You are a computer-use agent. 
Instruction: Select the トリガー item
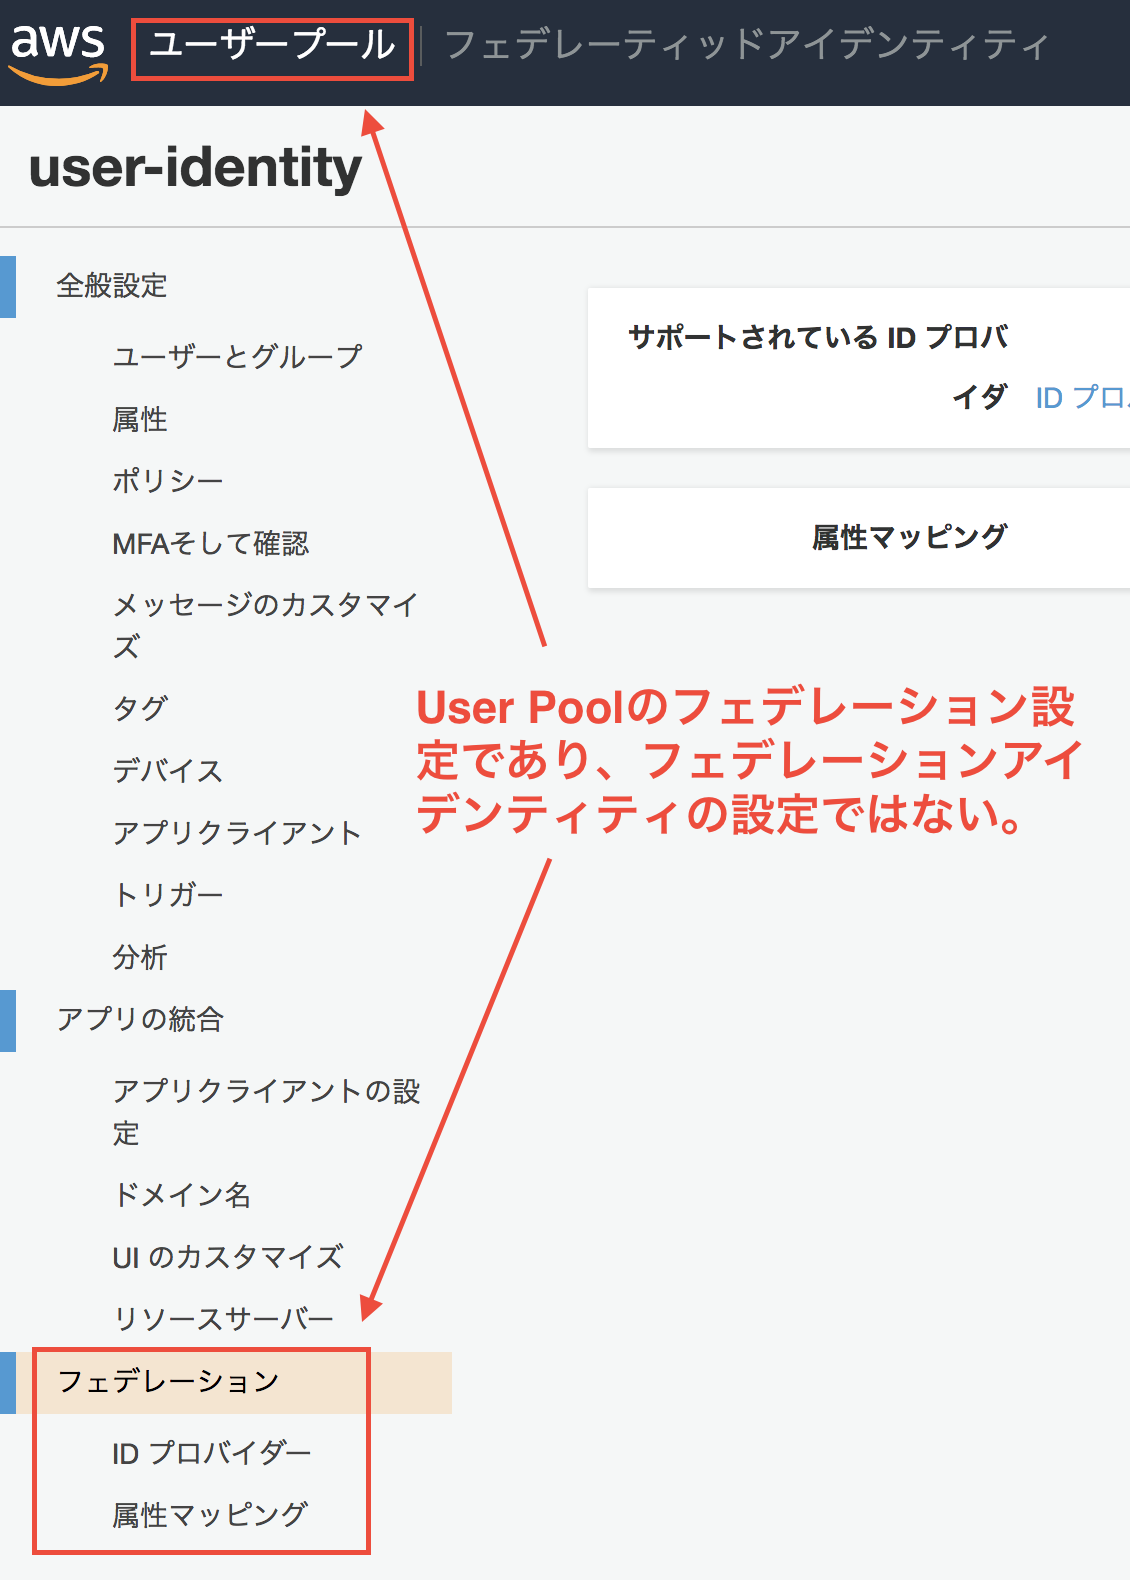pyautogui.click(x=168, y=894)
